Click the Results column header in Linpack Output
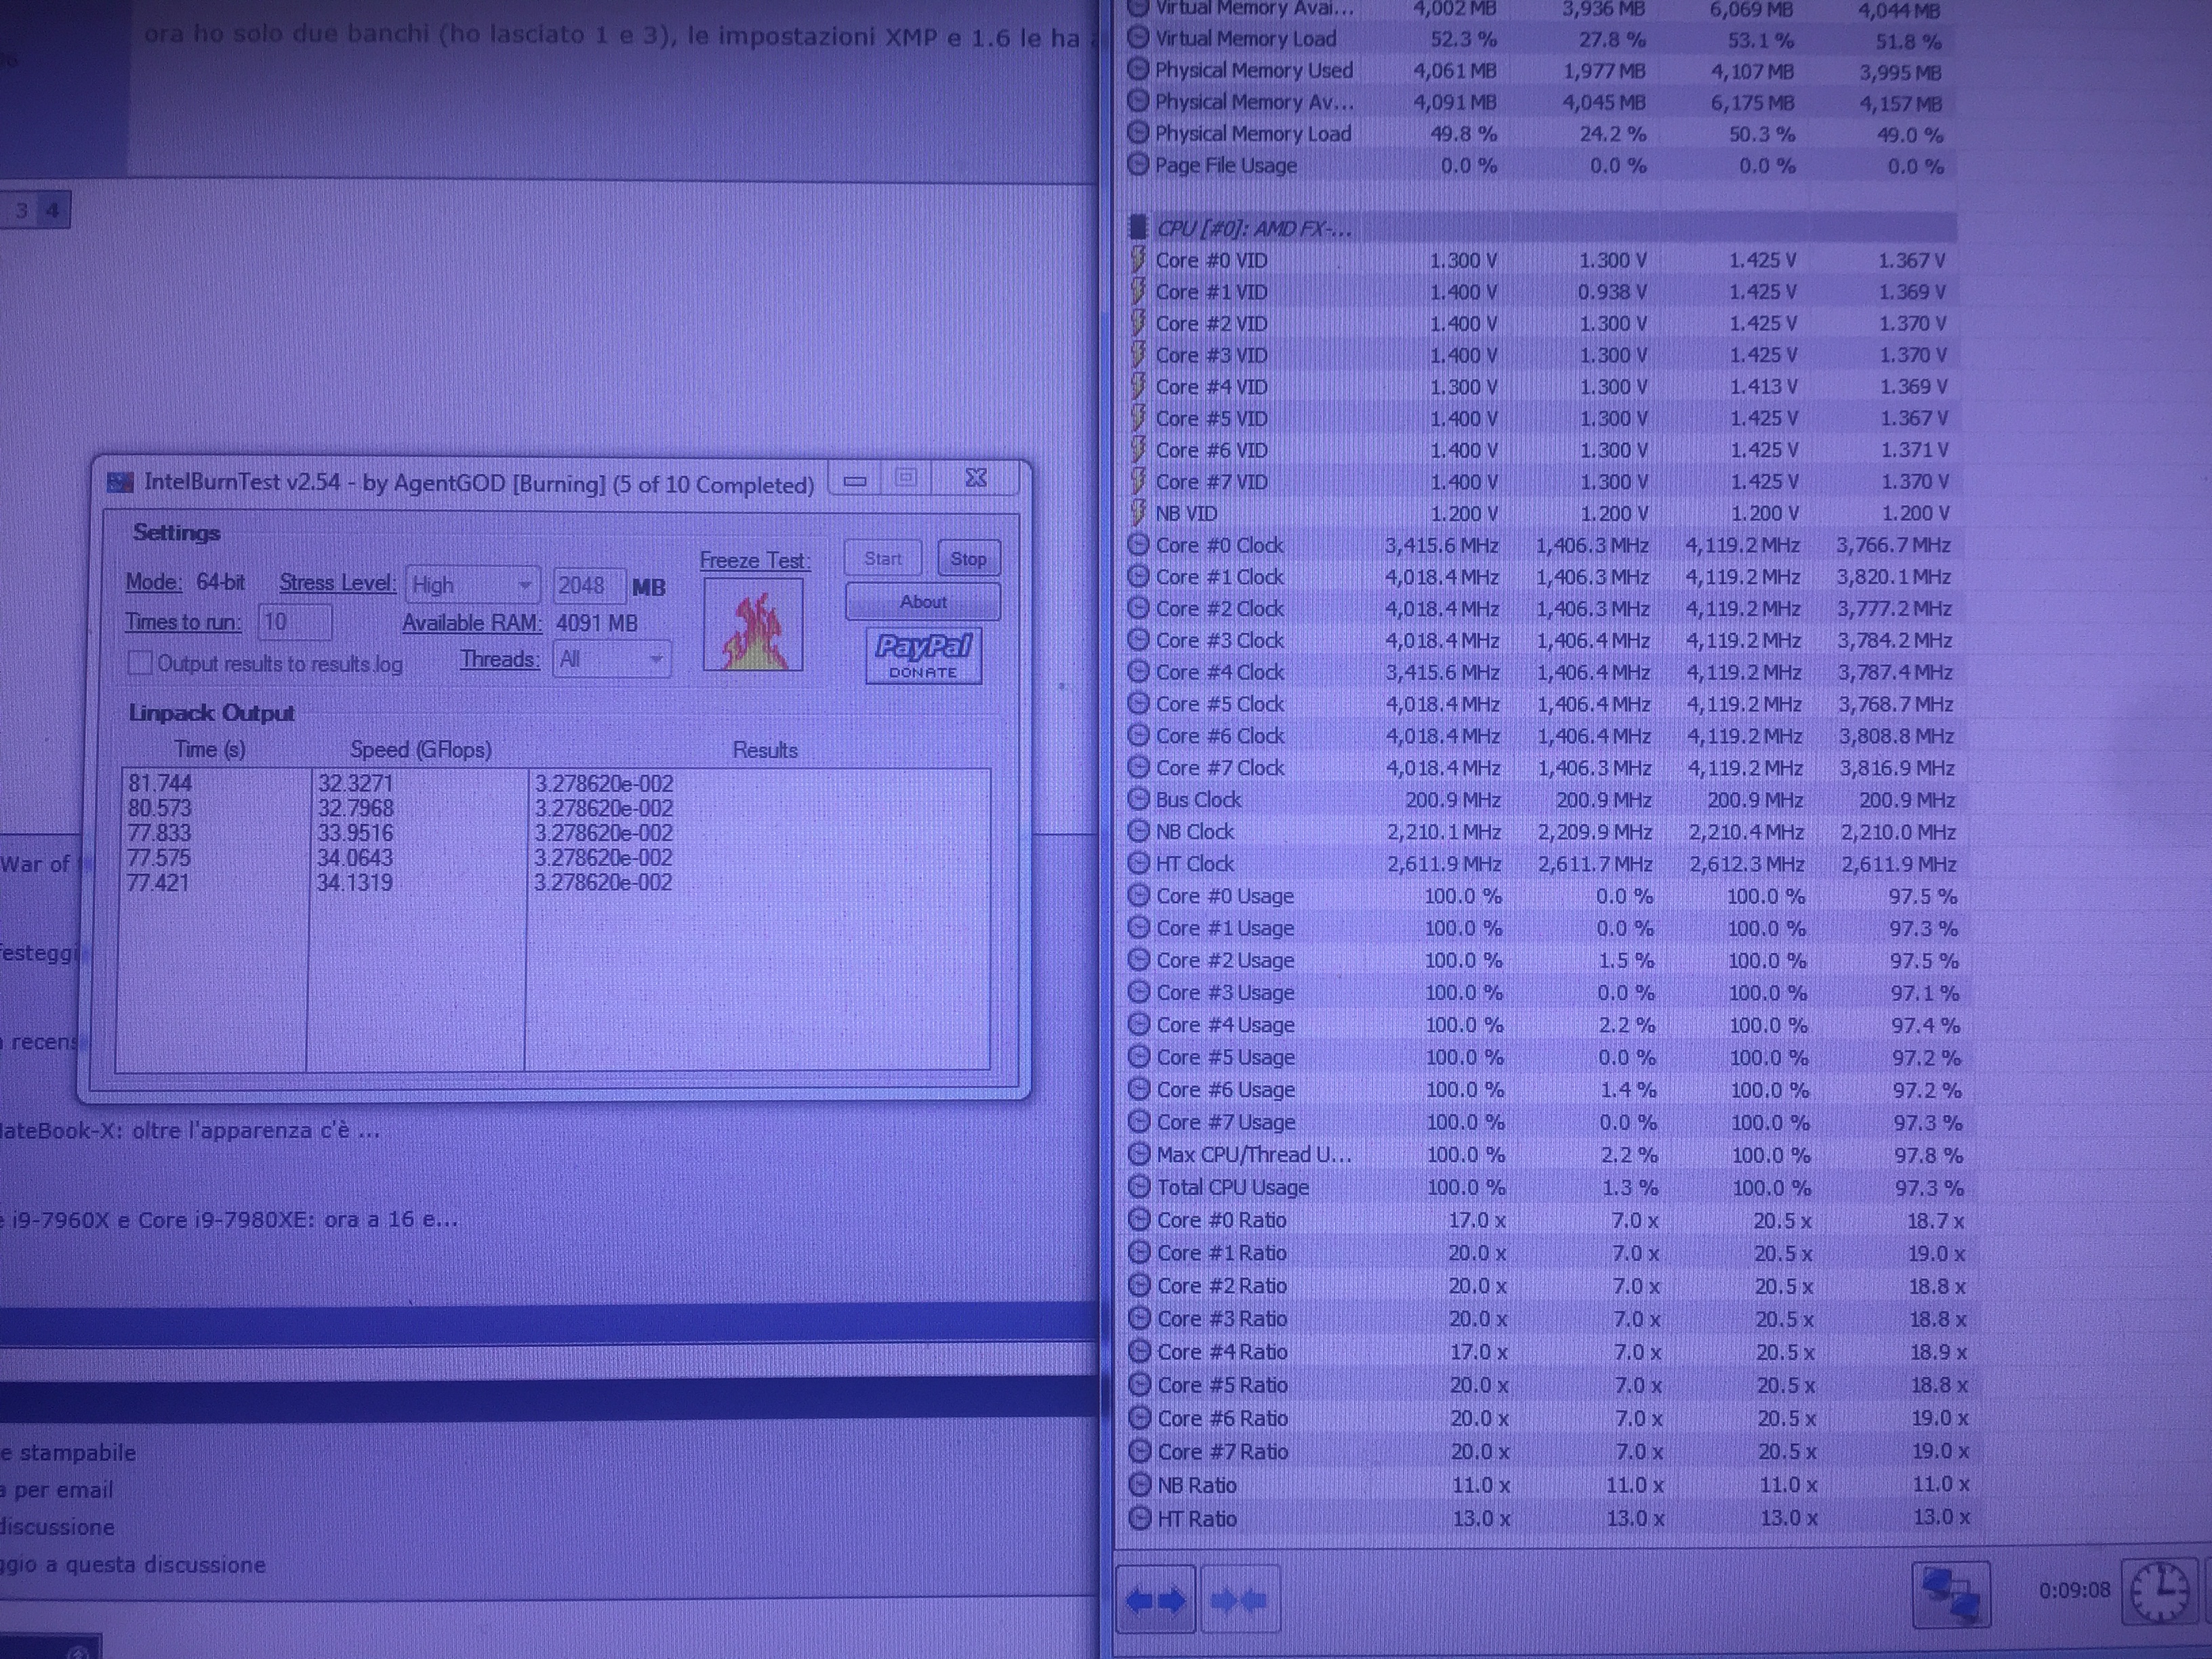 pyautogui.click(x=765, y=750)
